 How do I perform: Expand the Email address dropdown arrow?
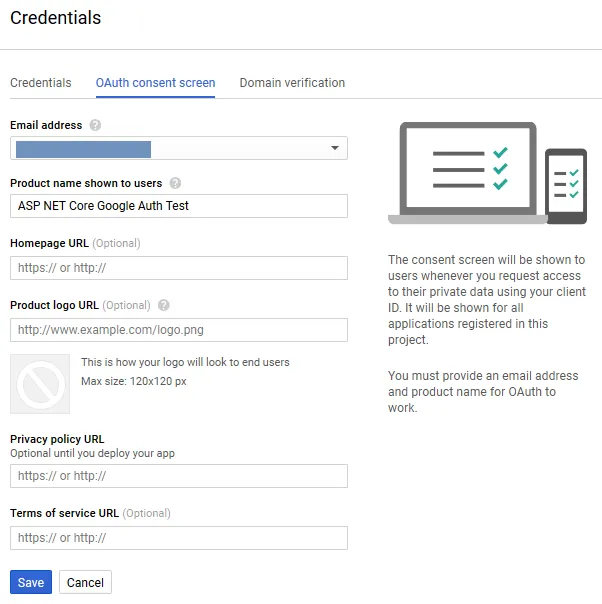[334, 149]
